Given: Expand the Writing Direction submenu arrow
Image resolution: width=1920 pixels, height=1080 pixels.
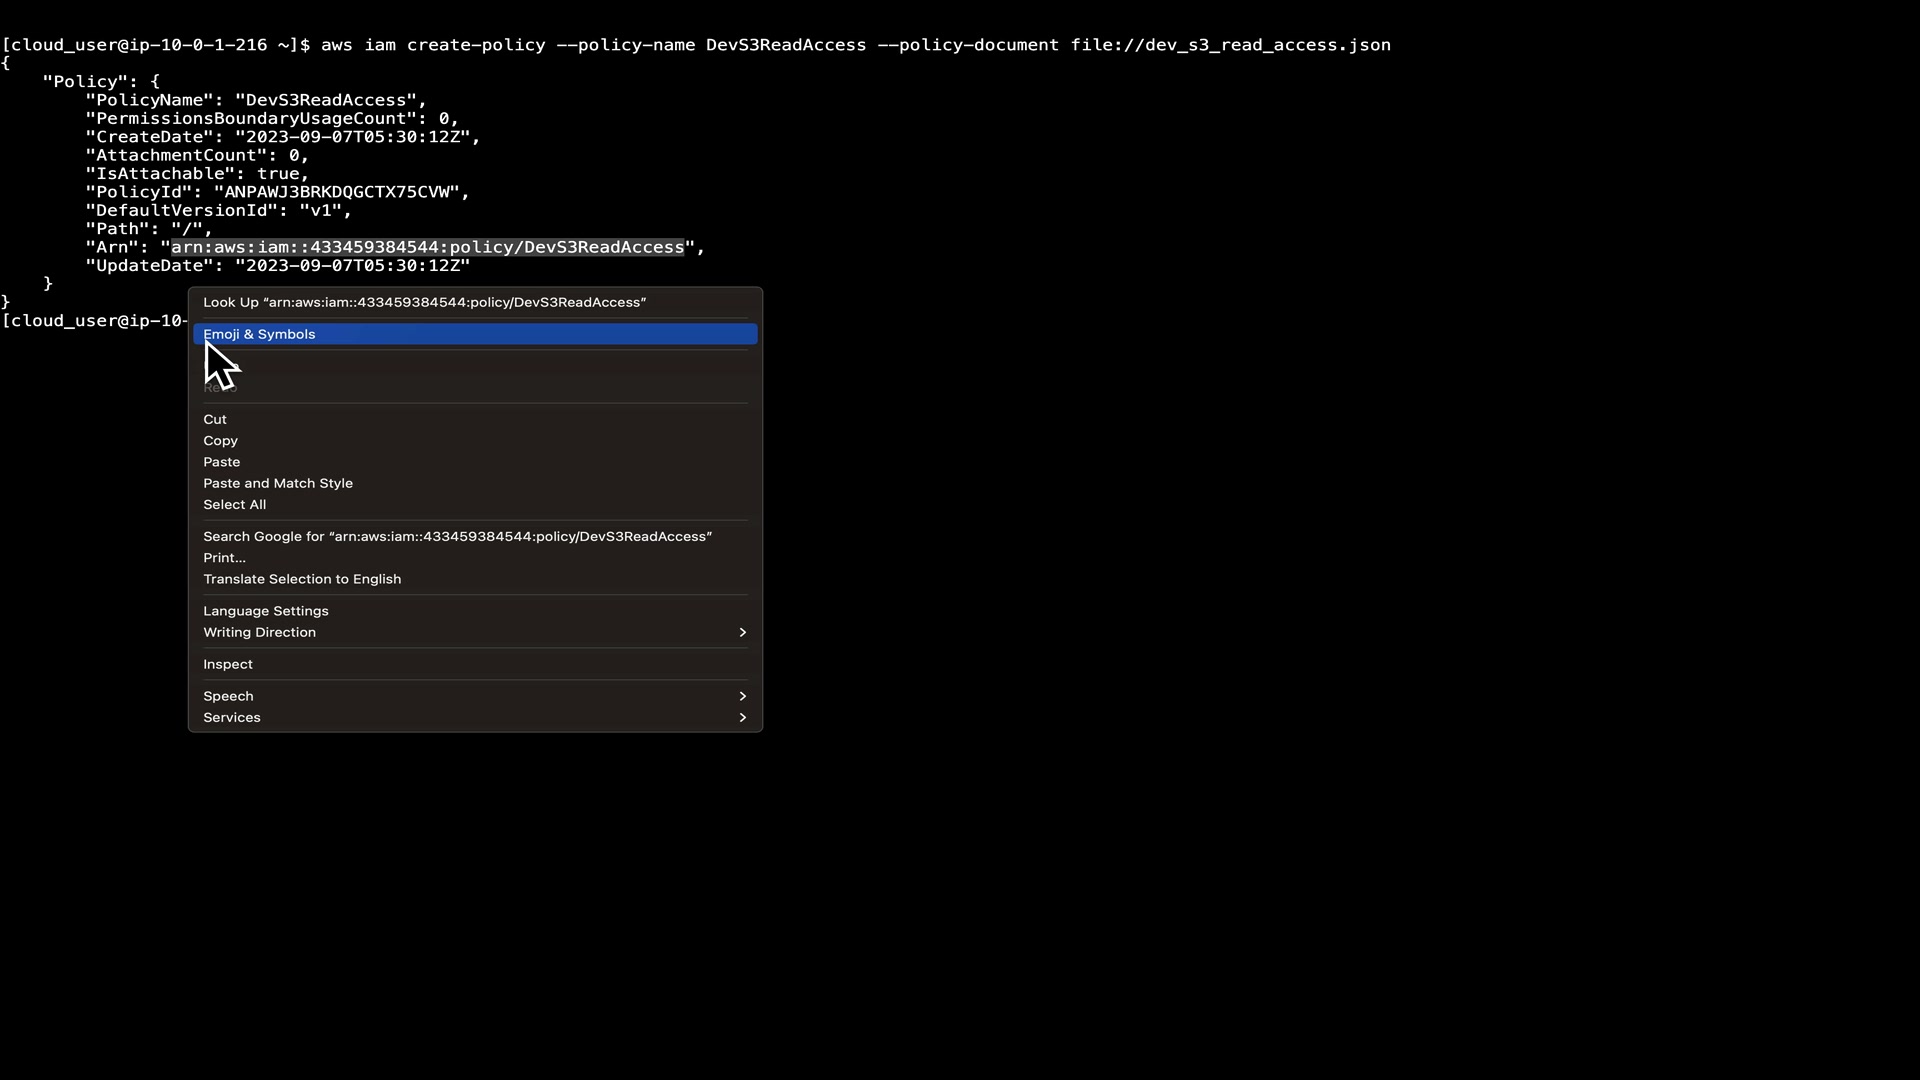Looking at the screenshot, I should [742, 632].
